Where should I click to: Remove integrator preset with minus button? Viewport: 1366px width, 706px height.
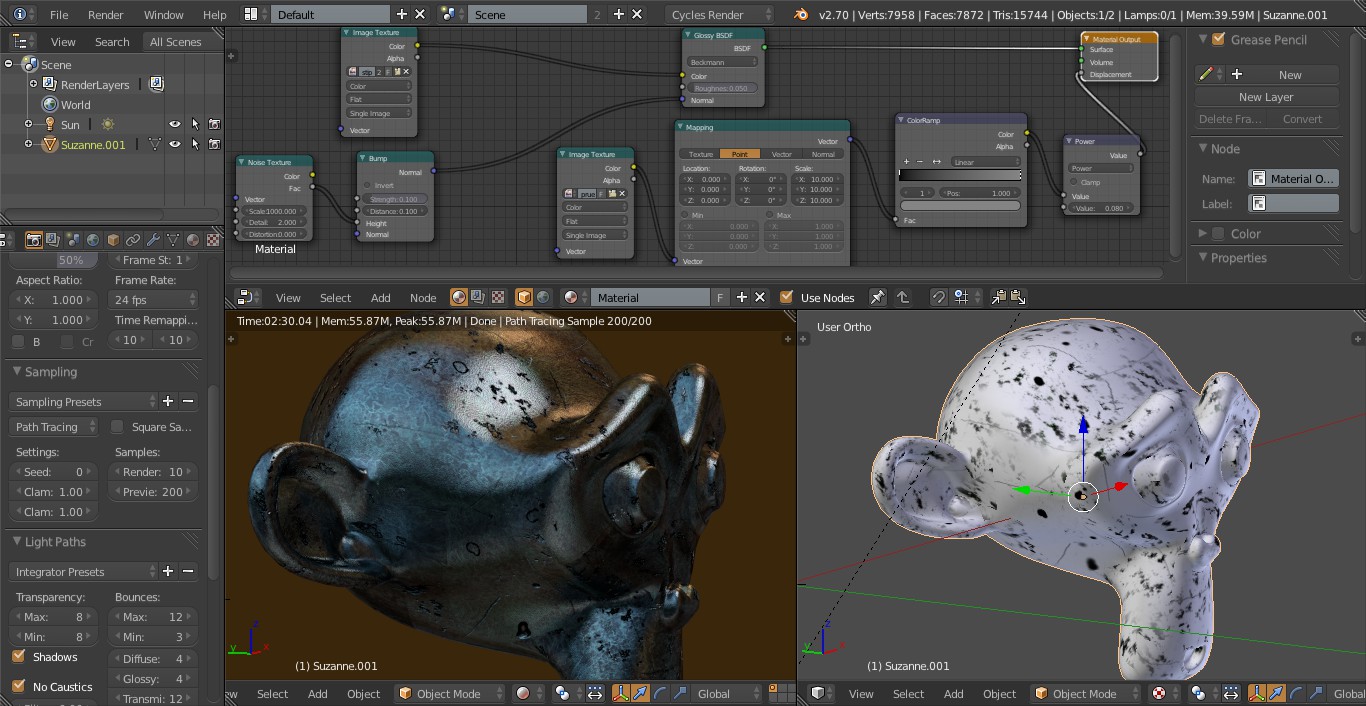coord(188,571)
